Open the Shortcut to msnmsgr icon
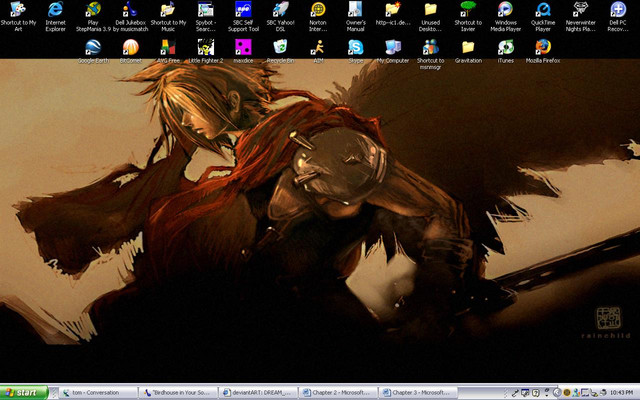640x400 pixels. [431, 55]
